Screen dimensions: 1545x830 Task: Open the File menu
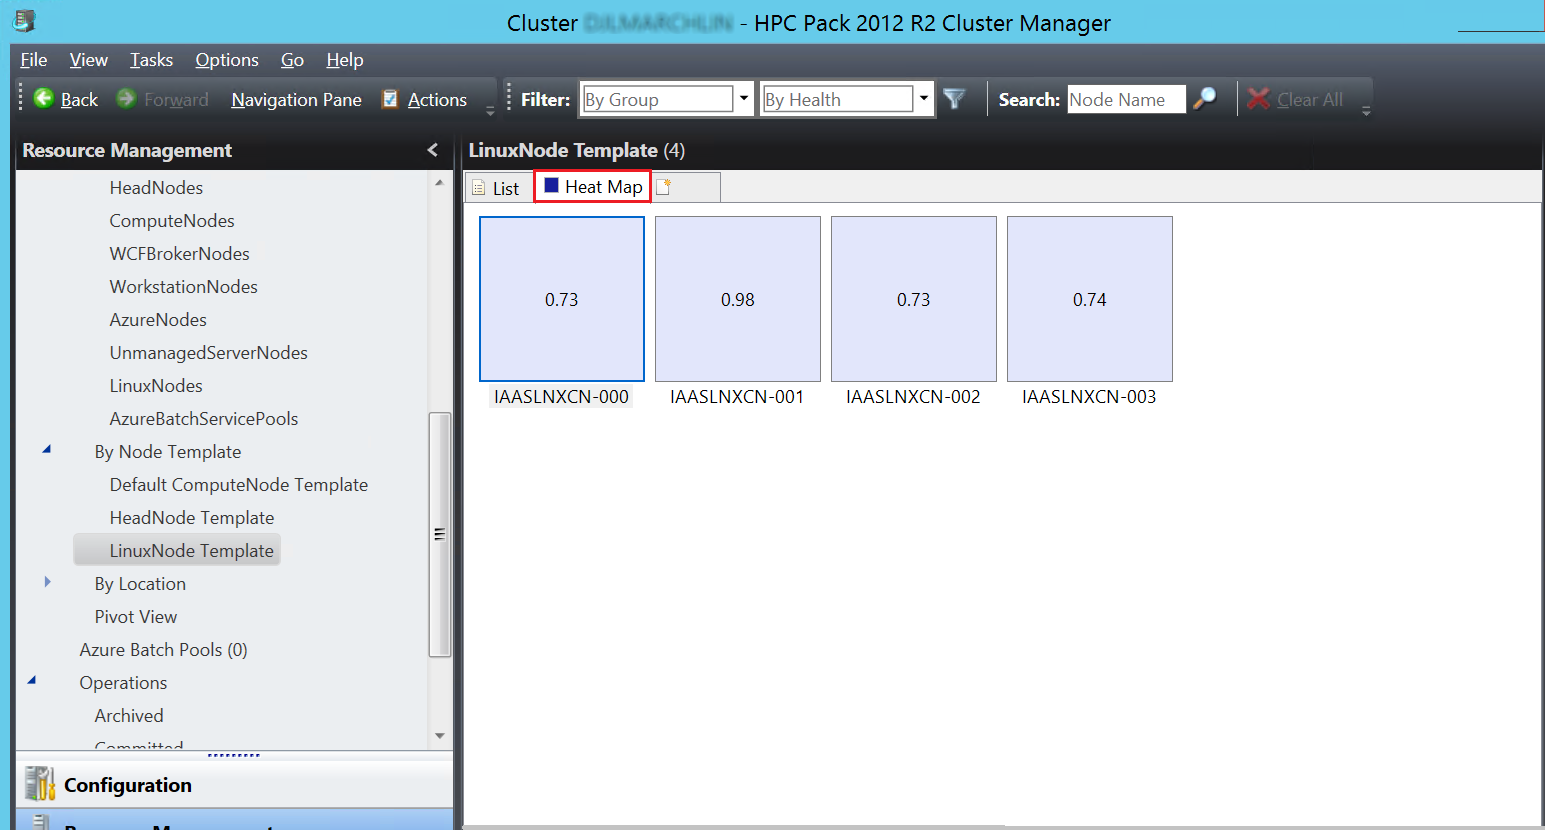click(34, 60)
